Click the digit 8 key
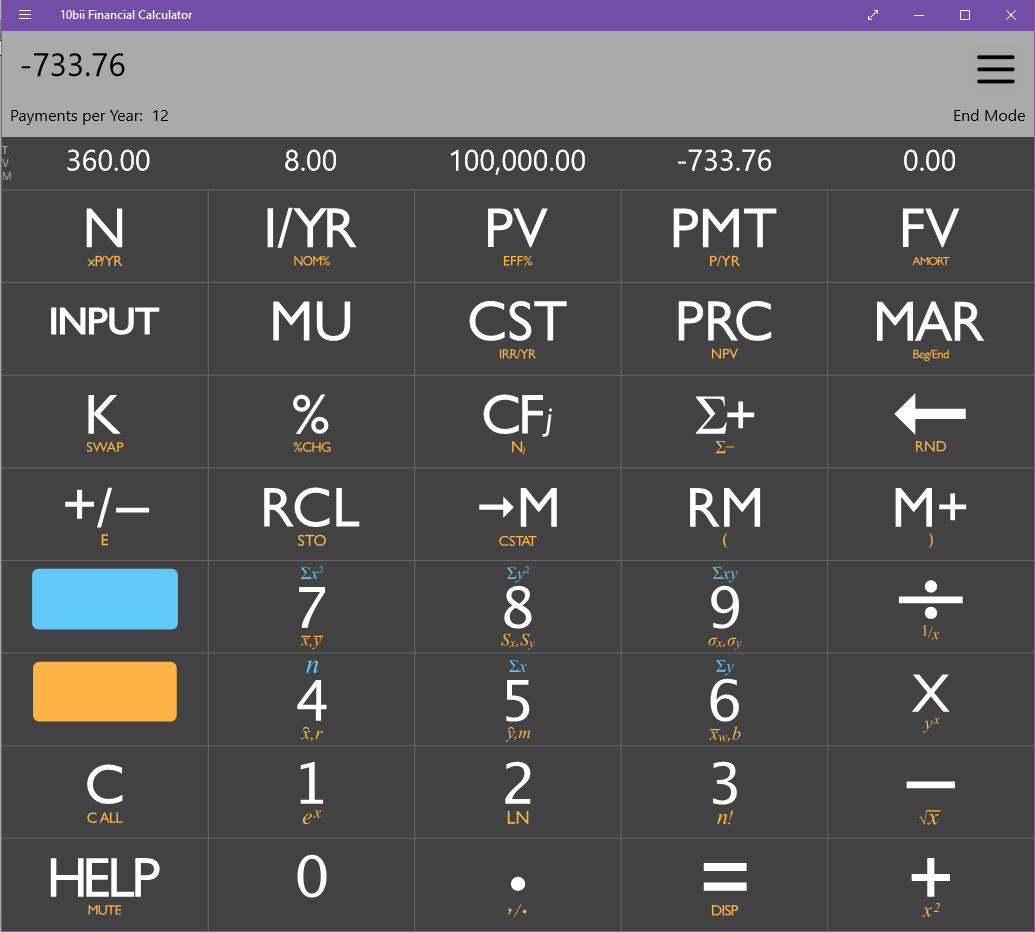 pos(518,607)
